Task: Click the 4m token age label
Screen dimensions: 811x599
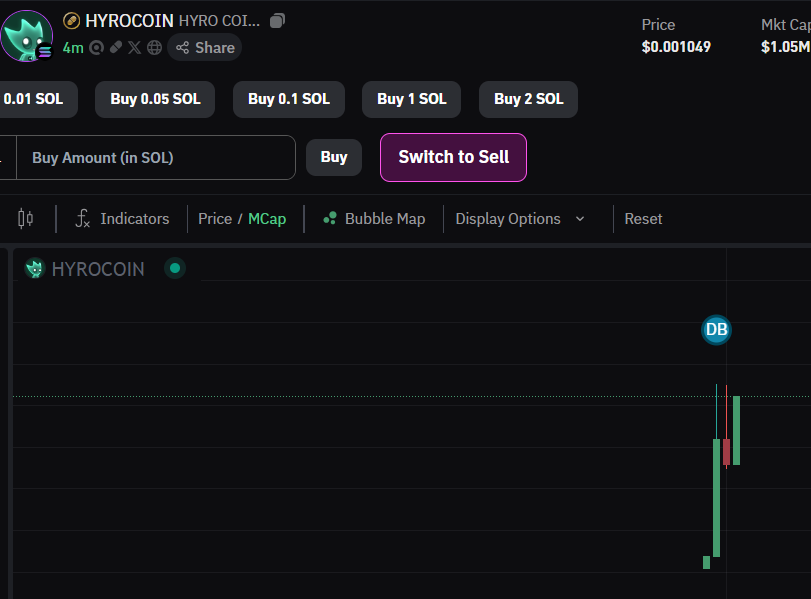Action: point(73,48)
